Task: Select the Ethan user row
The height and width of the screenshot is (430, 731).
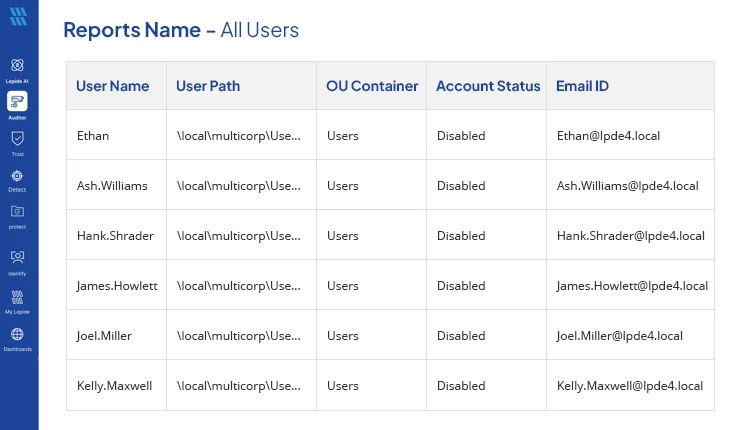Action: coord(390,135)
